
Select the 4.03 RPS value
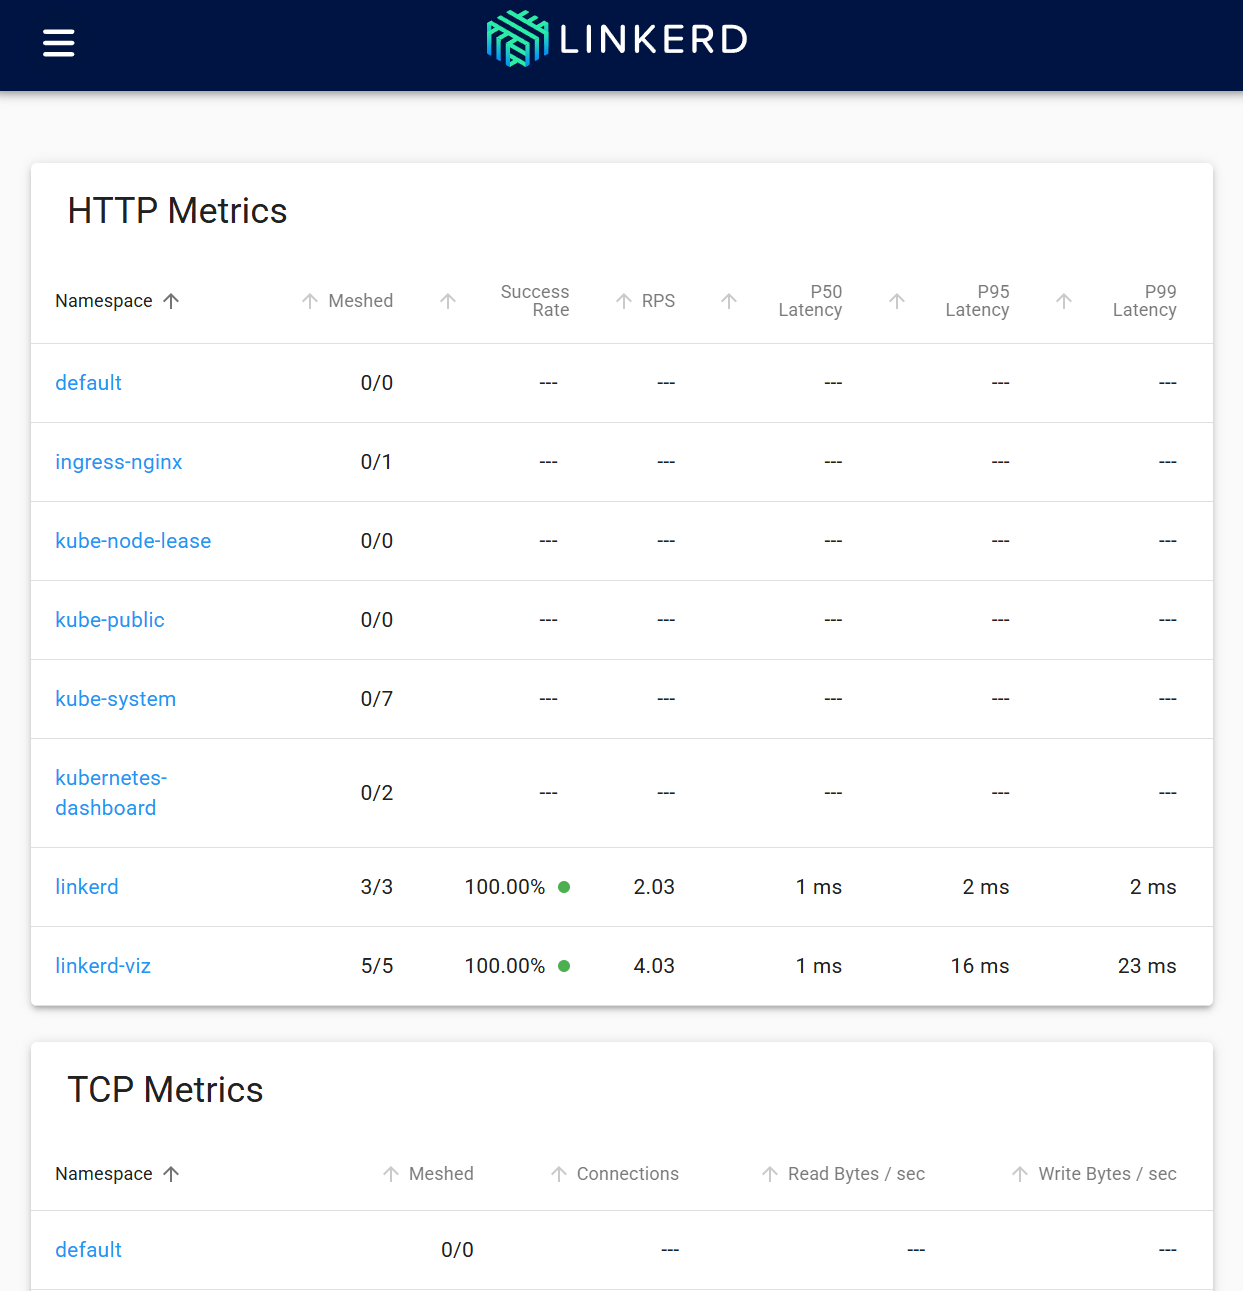pos(654,966)
